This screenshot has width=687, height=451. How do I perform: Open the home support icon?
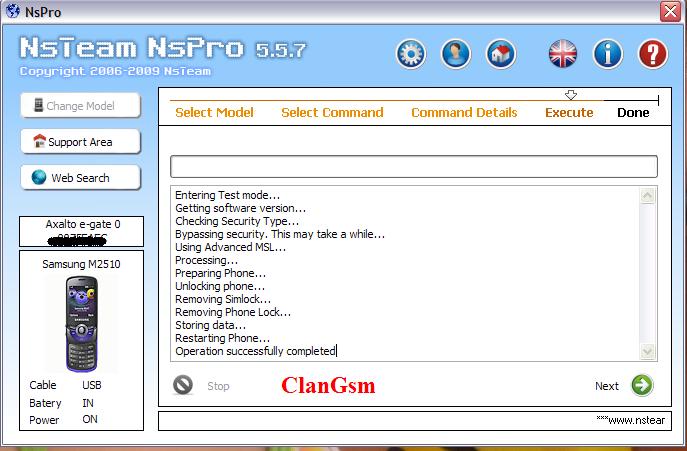(501, 54)
